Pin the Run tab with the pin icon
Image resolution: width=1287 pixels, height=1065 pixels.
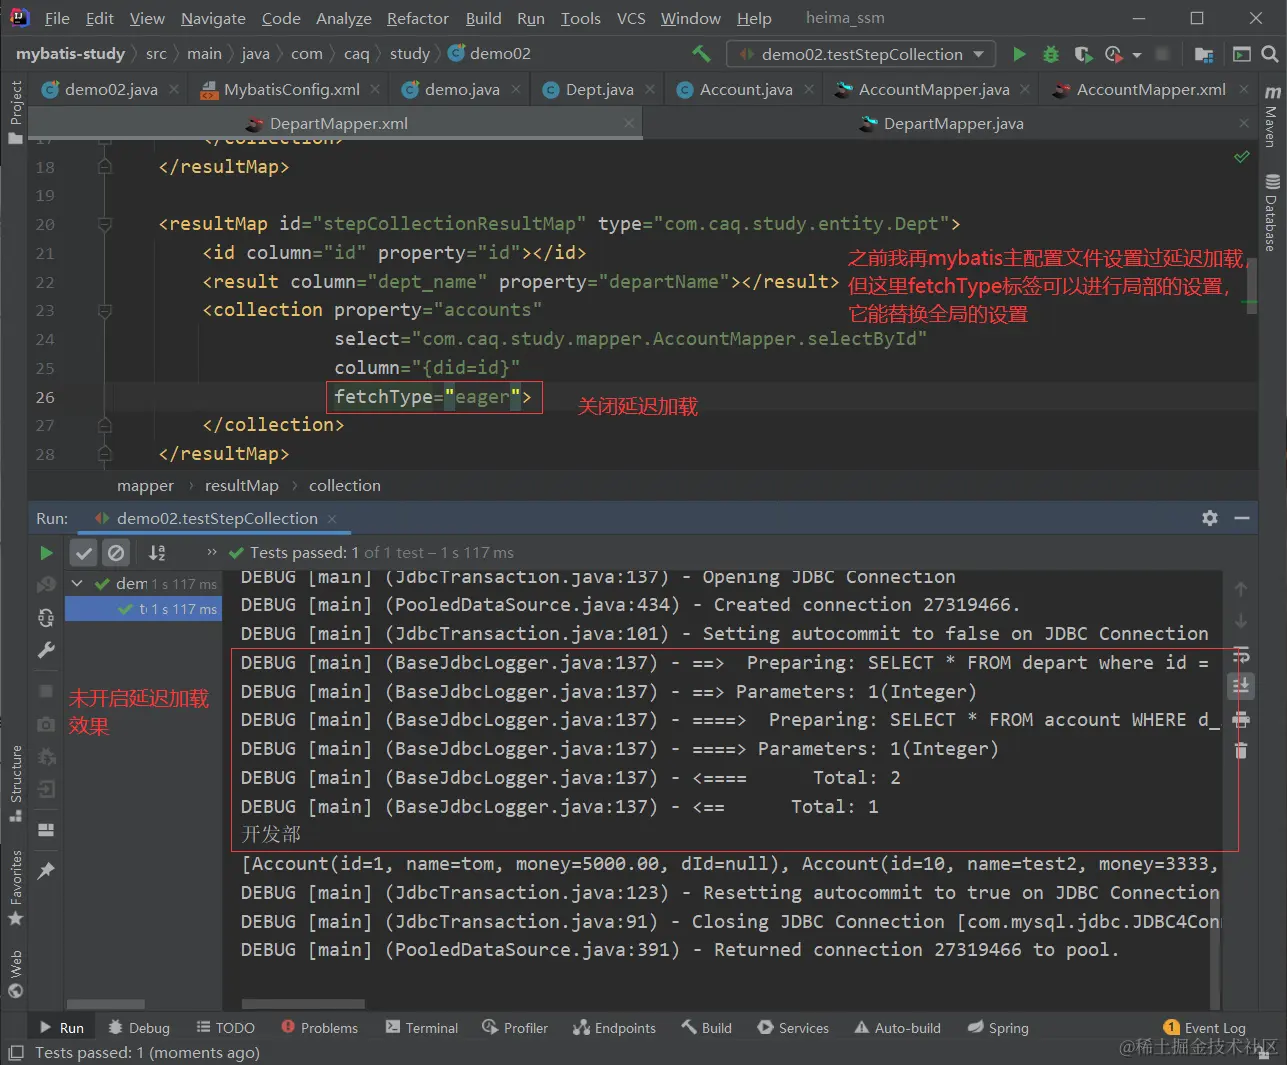click(x=46, y=871)
